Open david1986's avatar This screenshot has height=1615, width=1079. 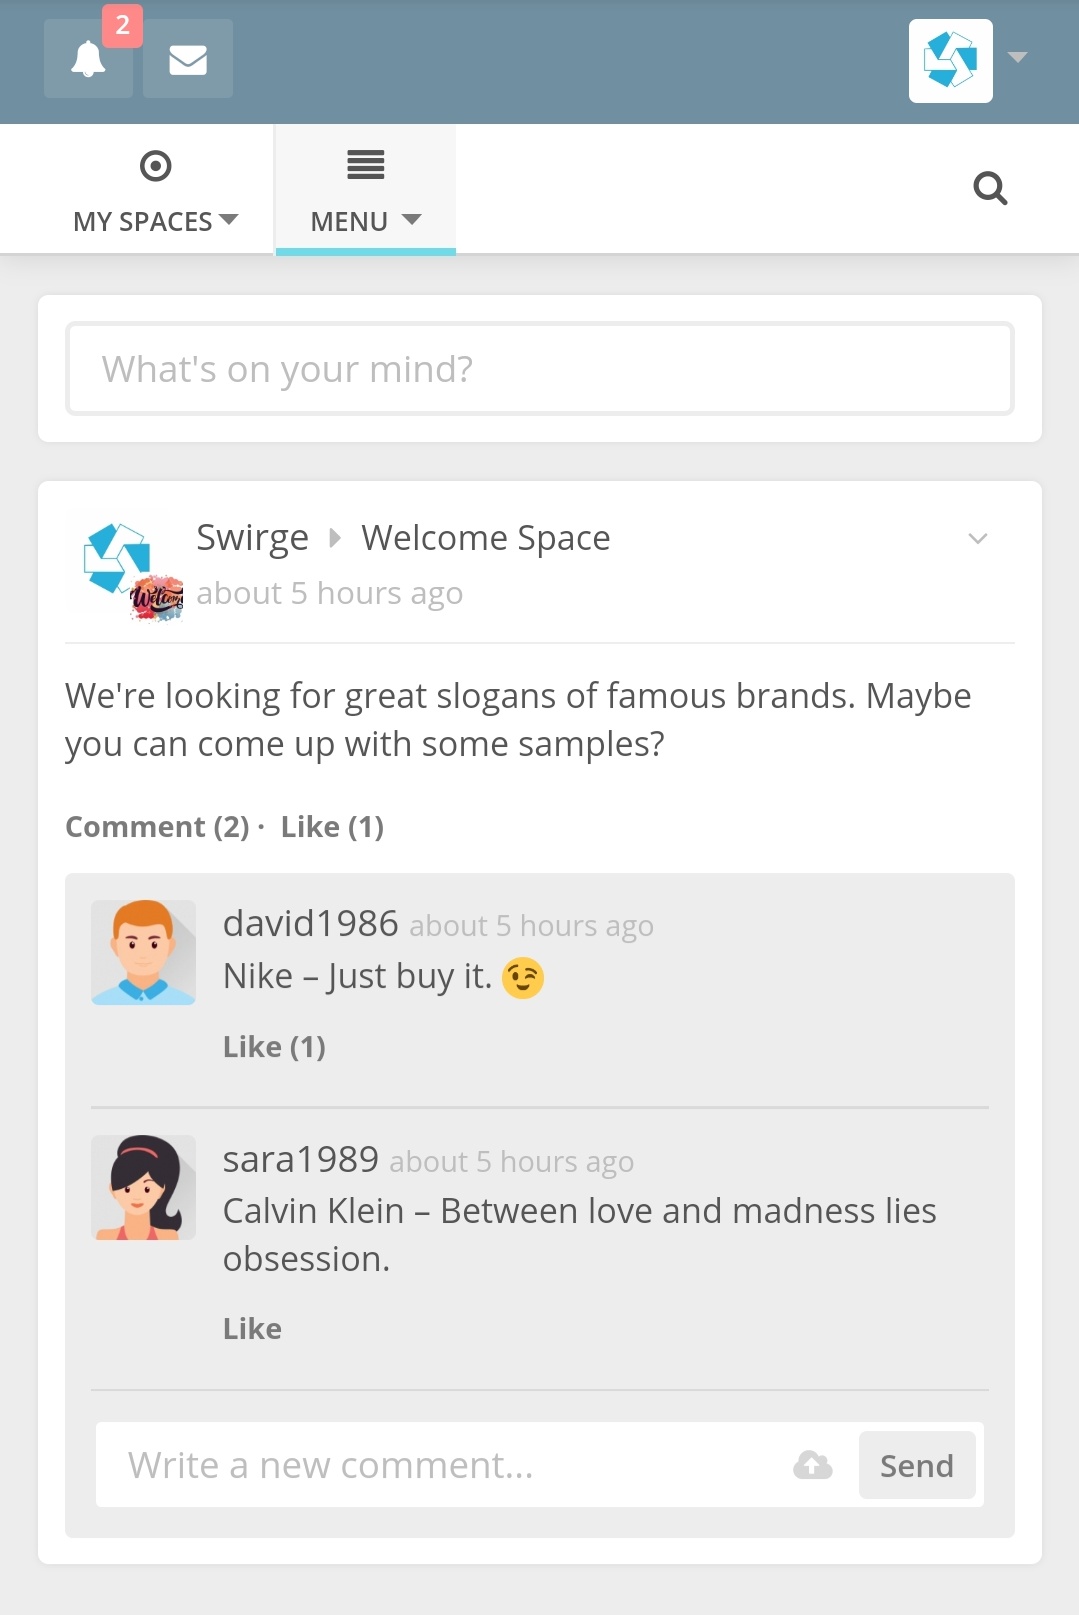(143, 952)
